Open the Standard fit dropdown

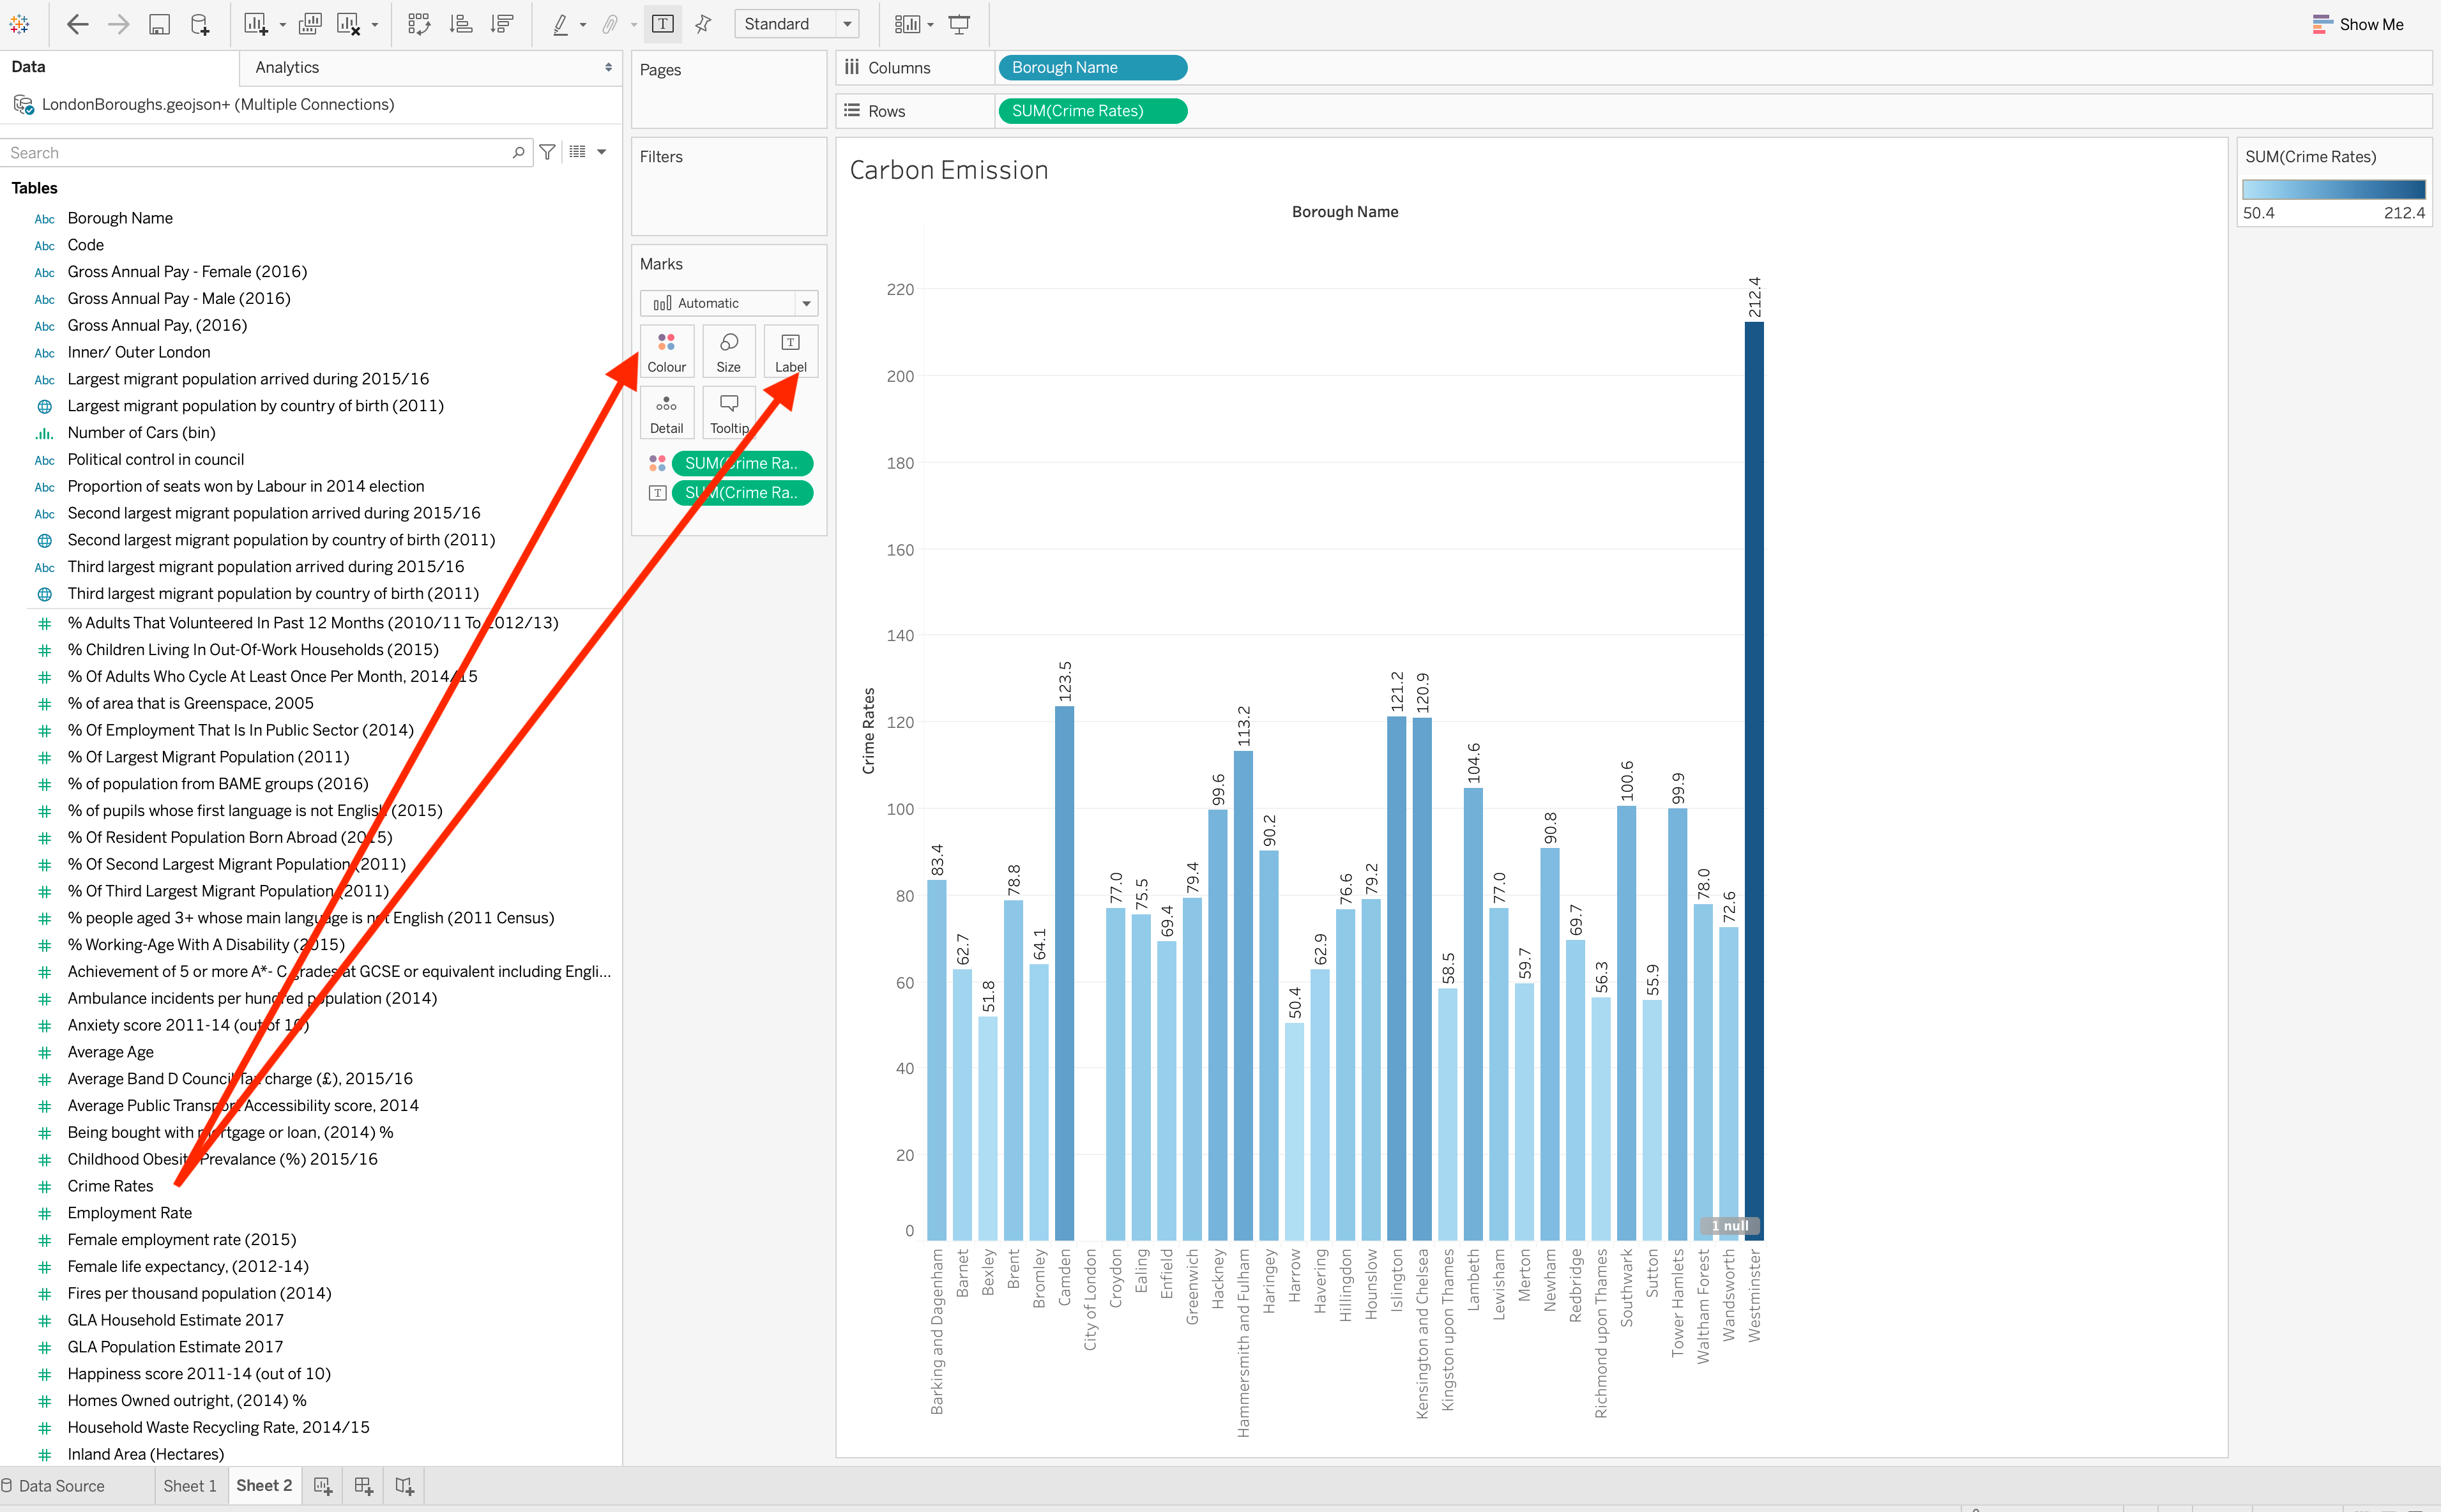click(796, 24)
